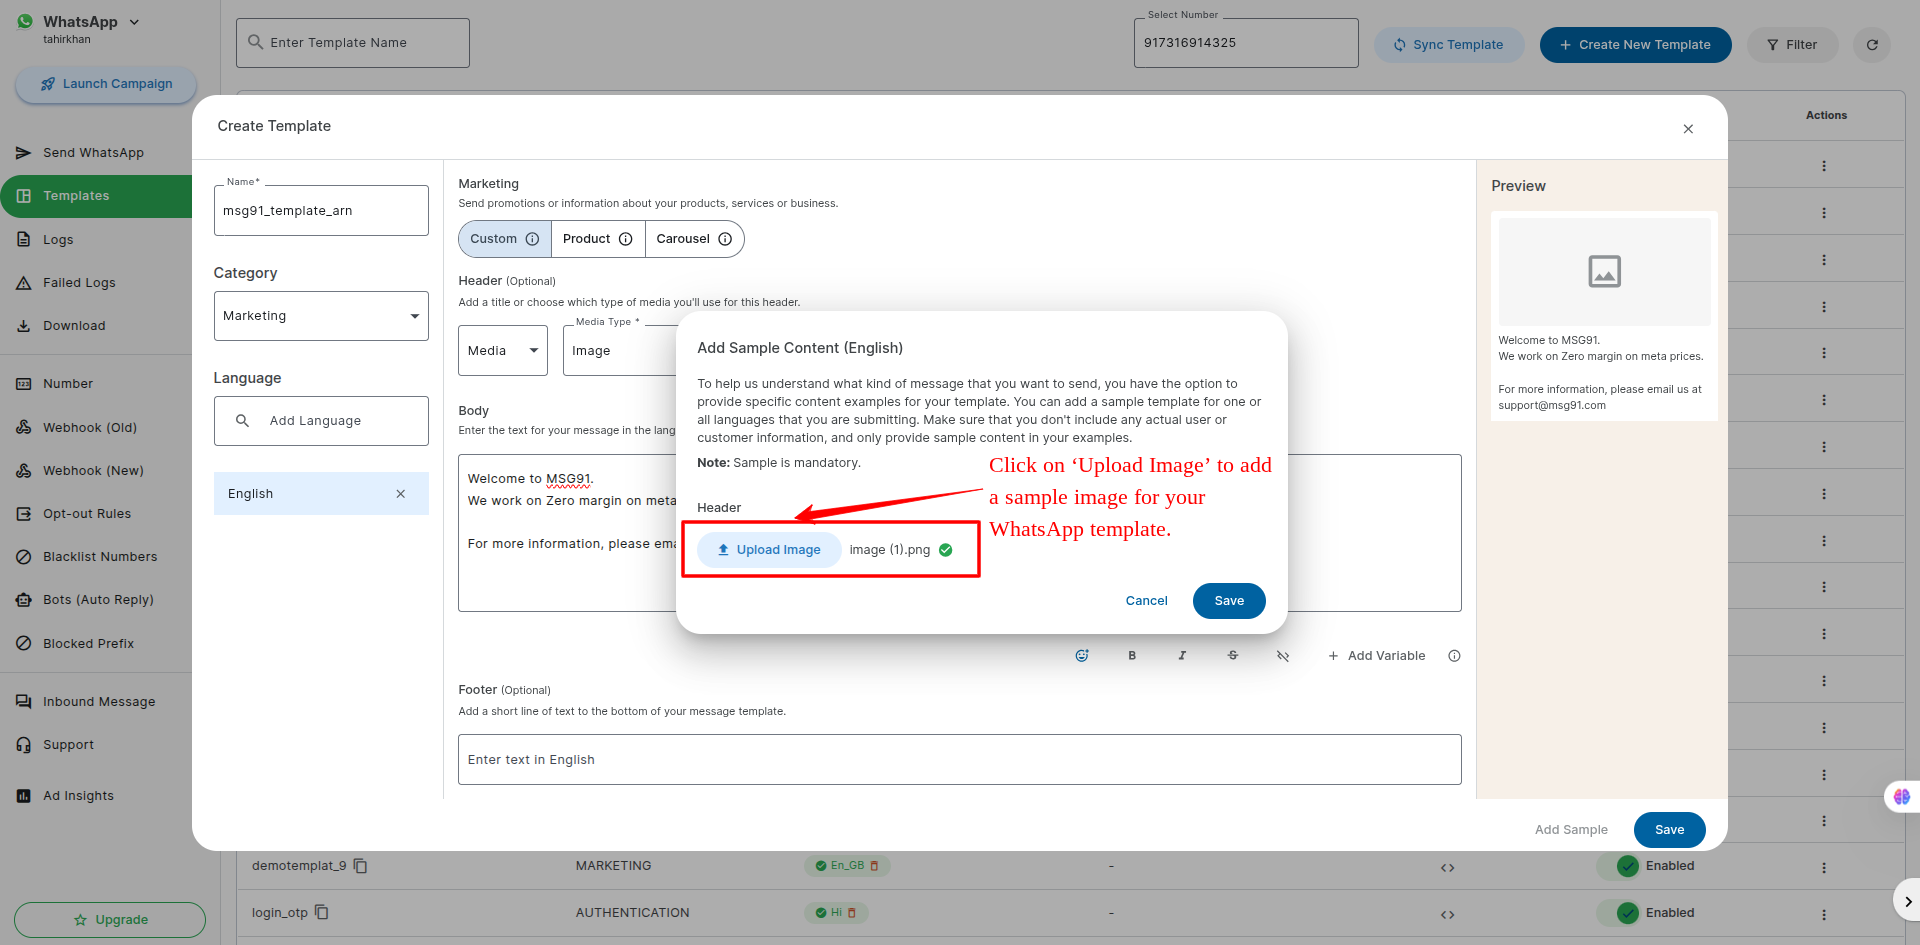This screenshot has height=945, width=1920.
Task: Apply bold formatting to body text
Action: pos(1132,656)
